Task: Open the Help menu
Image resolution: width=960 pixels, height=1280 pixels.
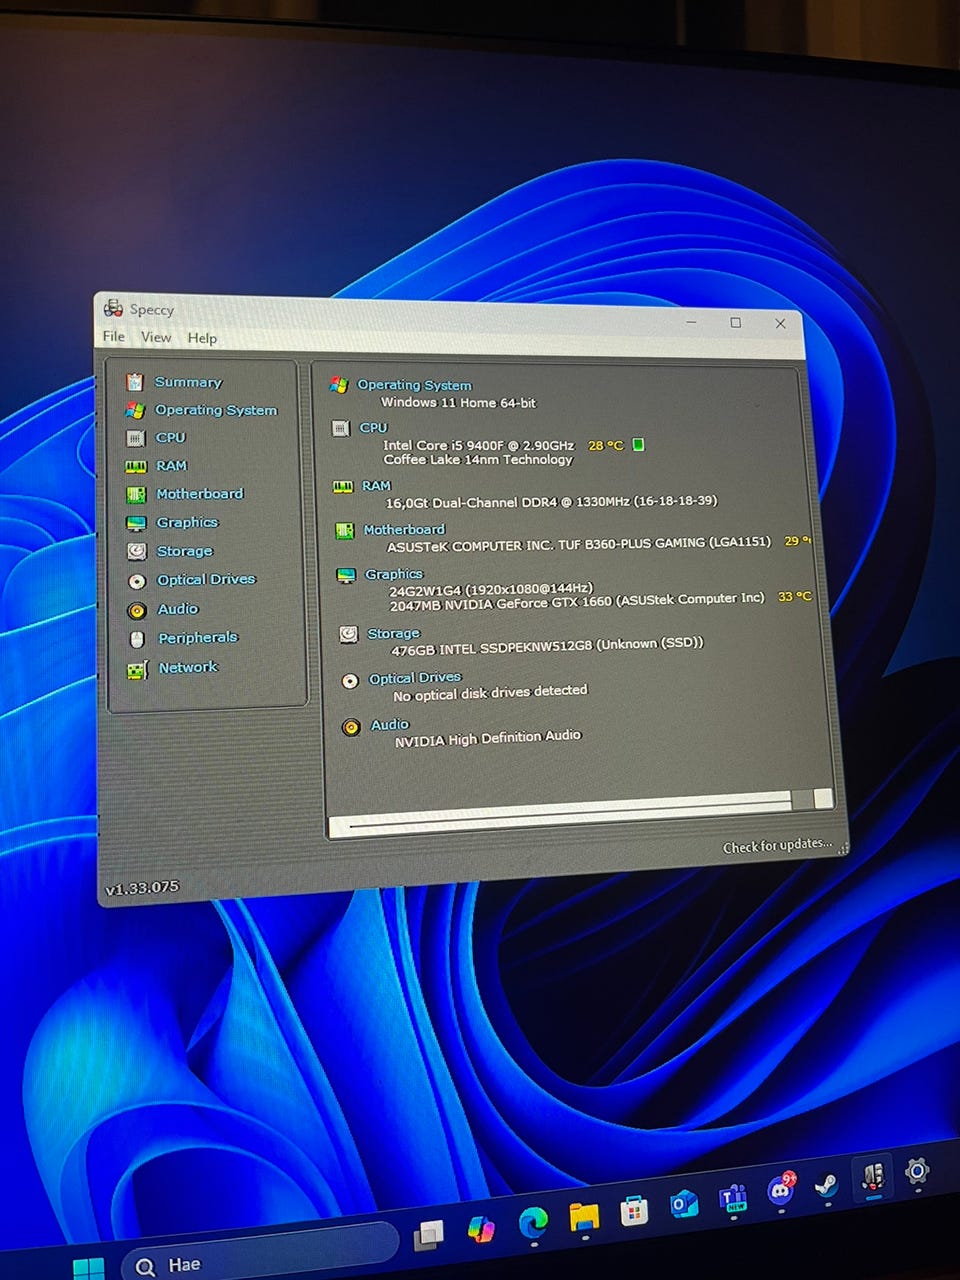Action: click(202, 338)
